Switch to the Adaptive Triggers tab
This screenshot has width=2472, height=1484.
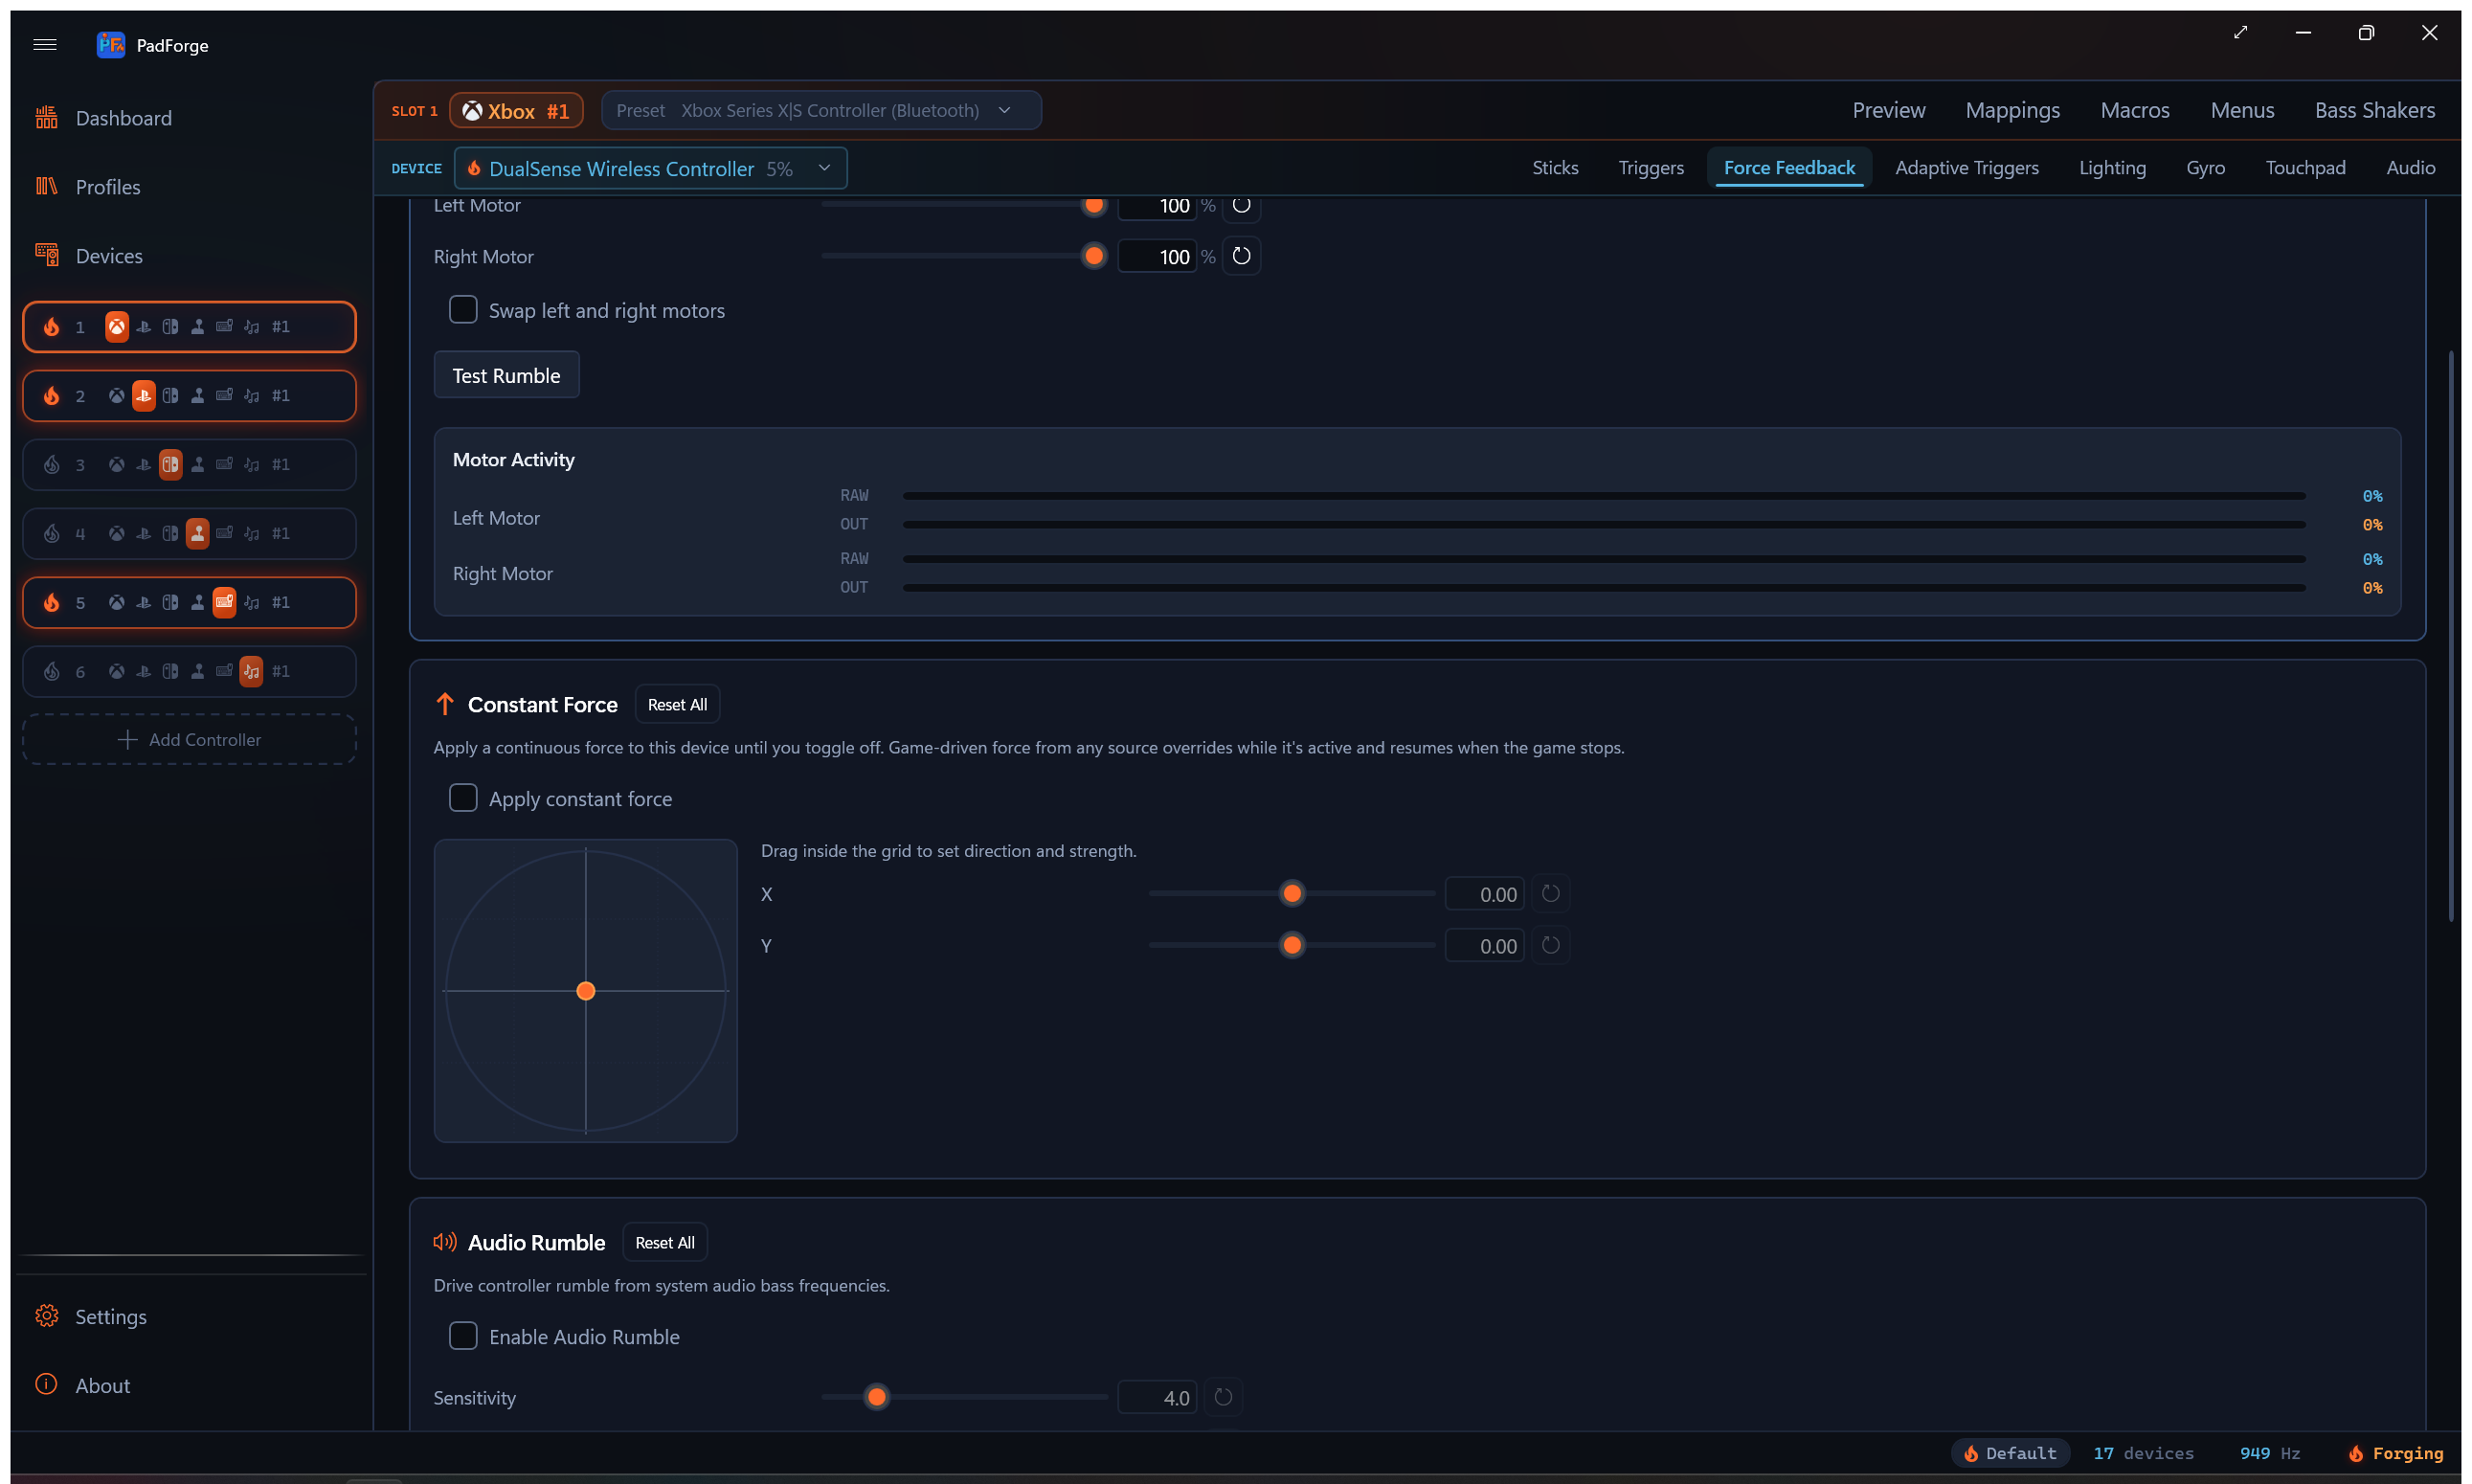(1966, 168)
